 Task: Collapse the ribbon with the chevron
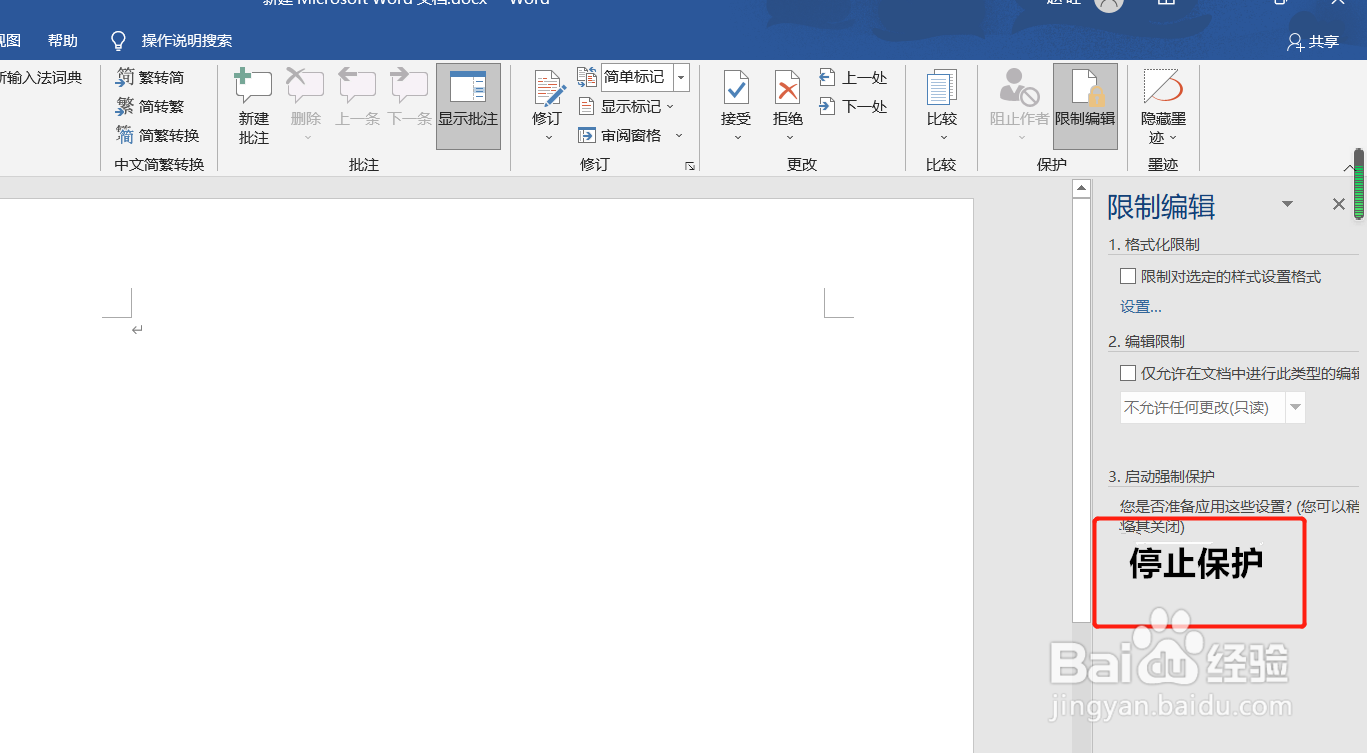pos(1347,167)
